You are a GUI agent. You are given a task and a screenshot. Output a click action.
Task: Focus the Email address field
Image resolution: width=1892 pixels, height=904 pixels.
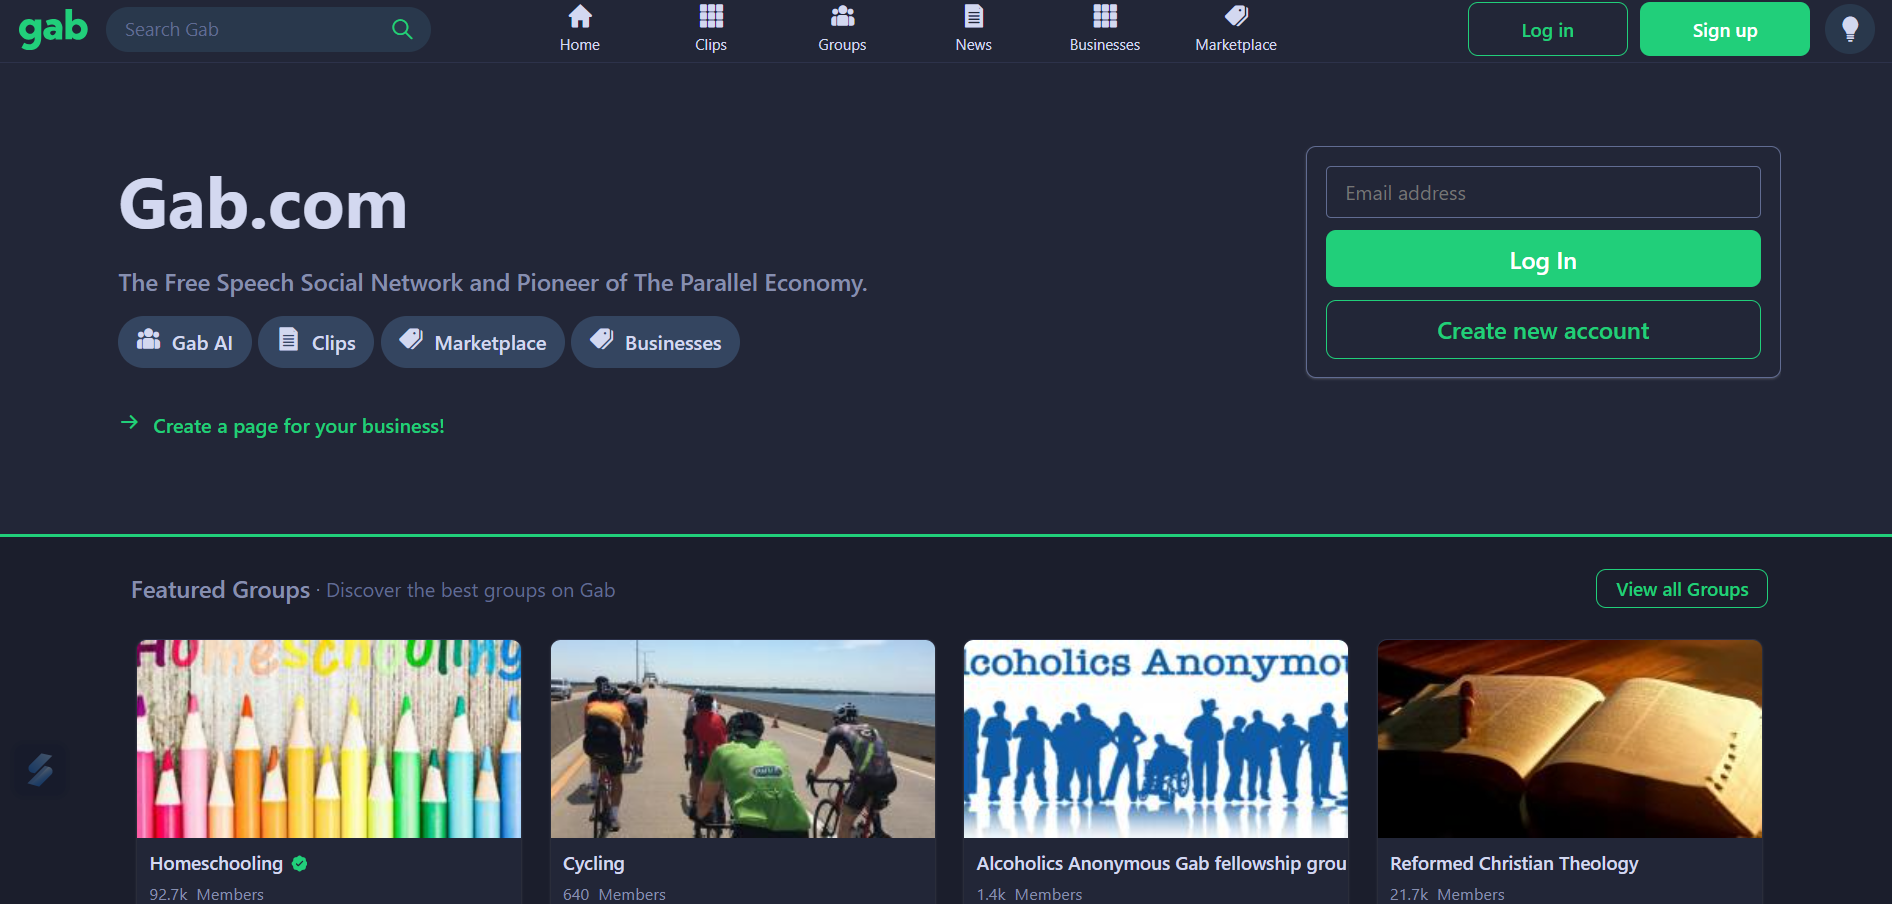click(x=1543, y=192)
